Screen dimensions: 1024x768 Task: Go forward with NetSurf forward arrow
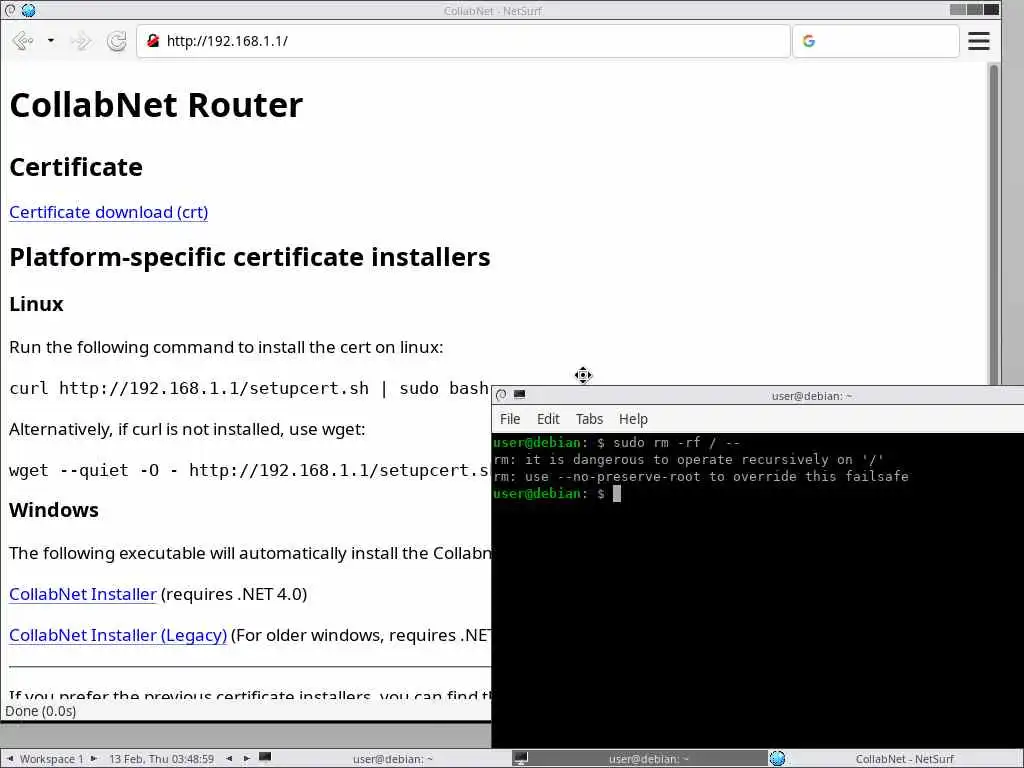pyautogui.click(x=81, y=41)
